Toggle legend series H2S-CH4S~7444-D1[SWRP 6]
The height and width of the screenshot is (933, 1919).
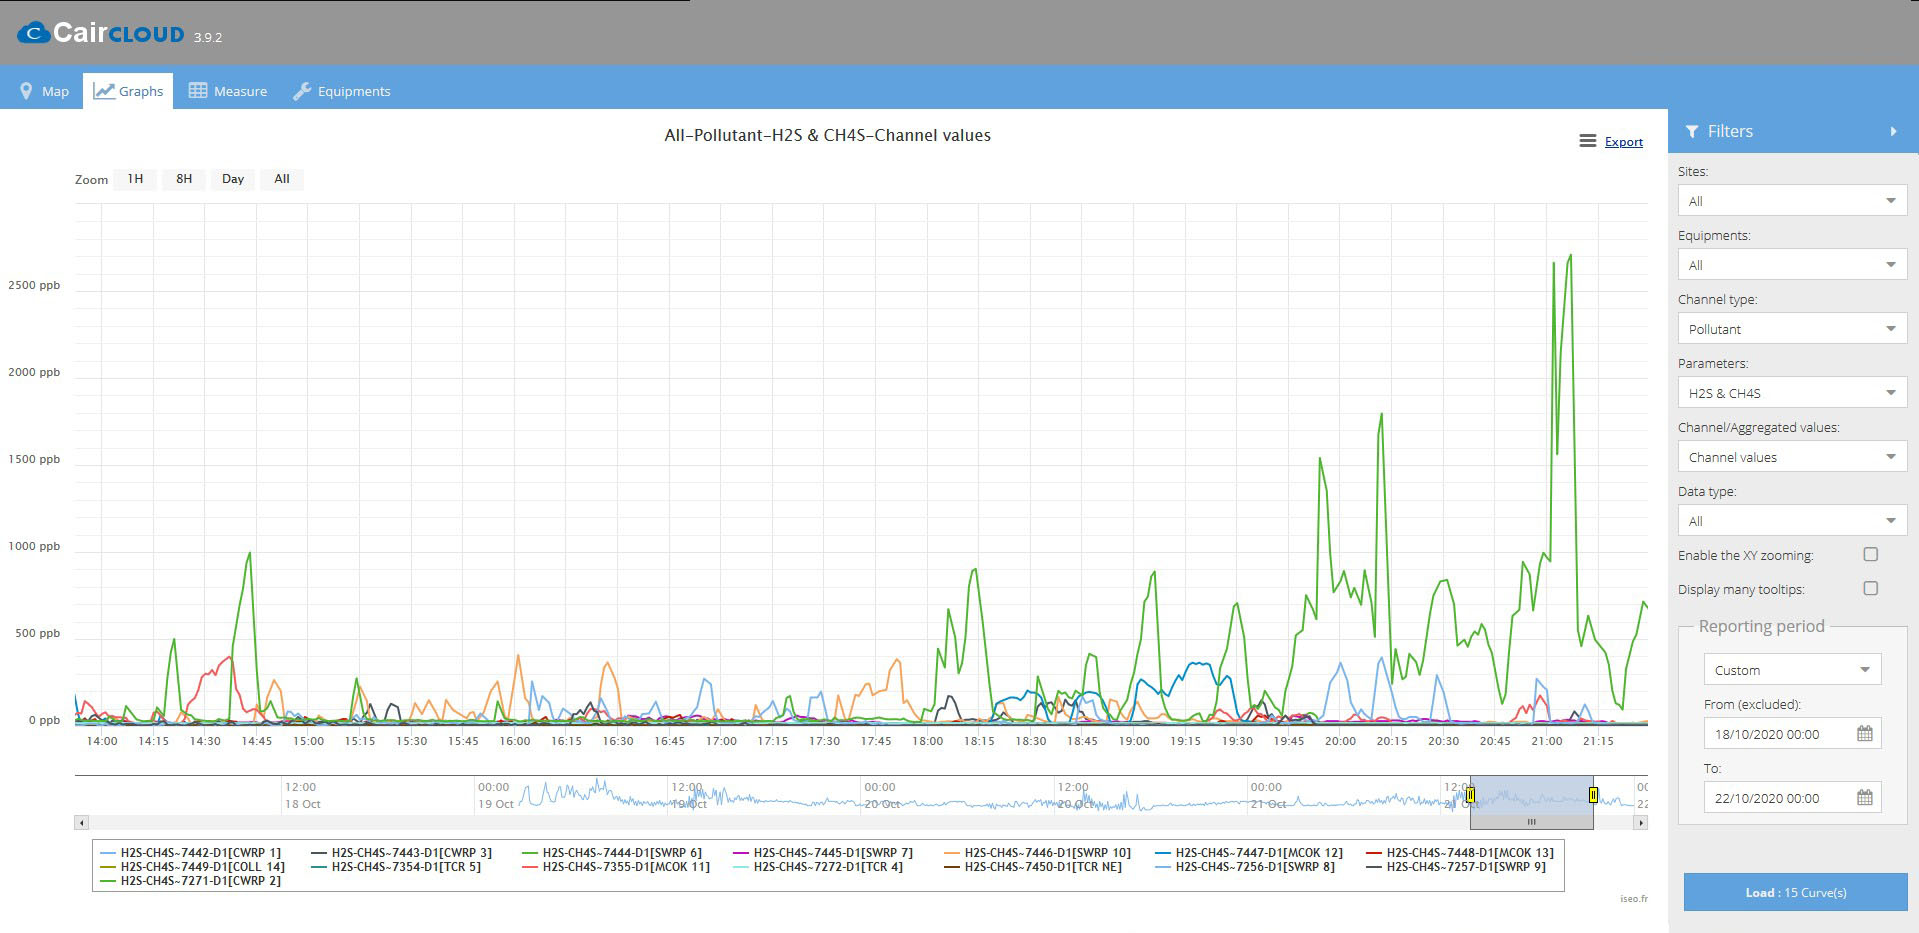(x=612, y=853)
